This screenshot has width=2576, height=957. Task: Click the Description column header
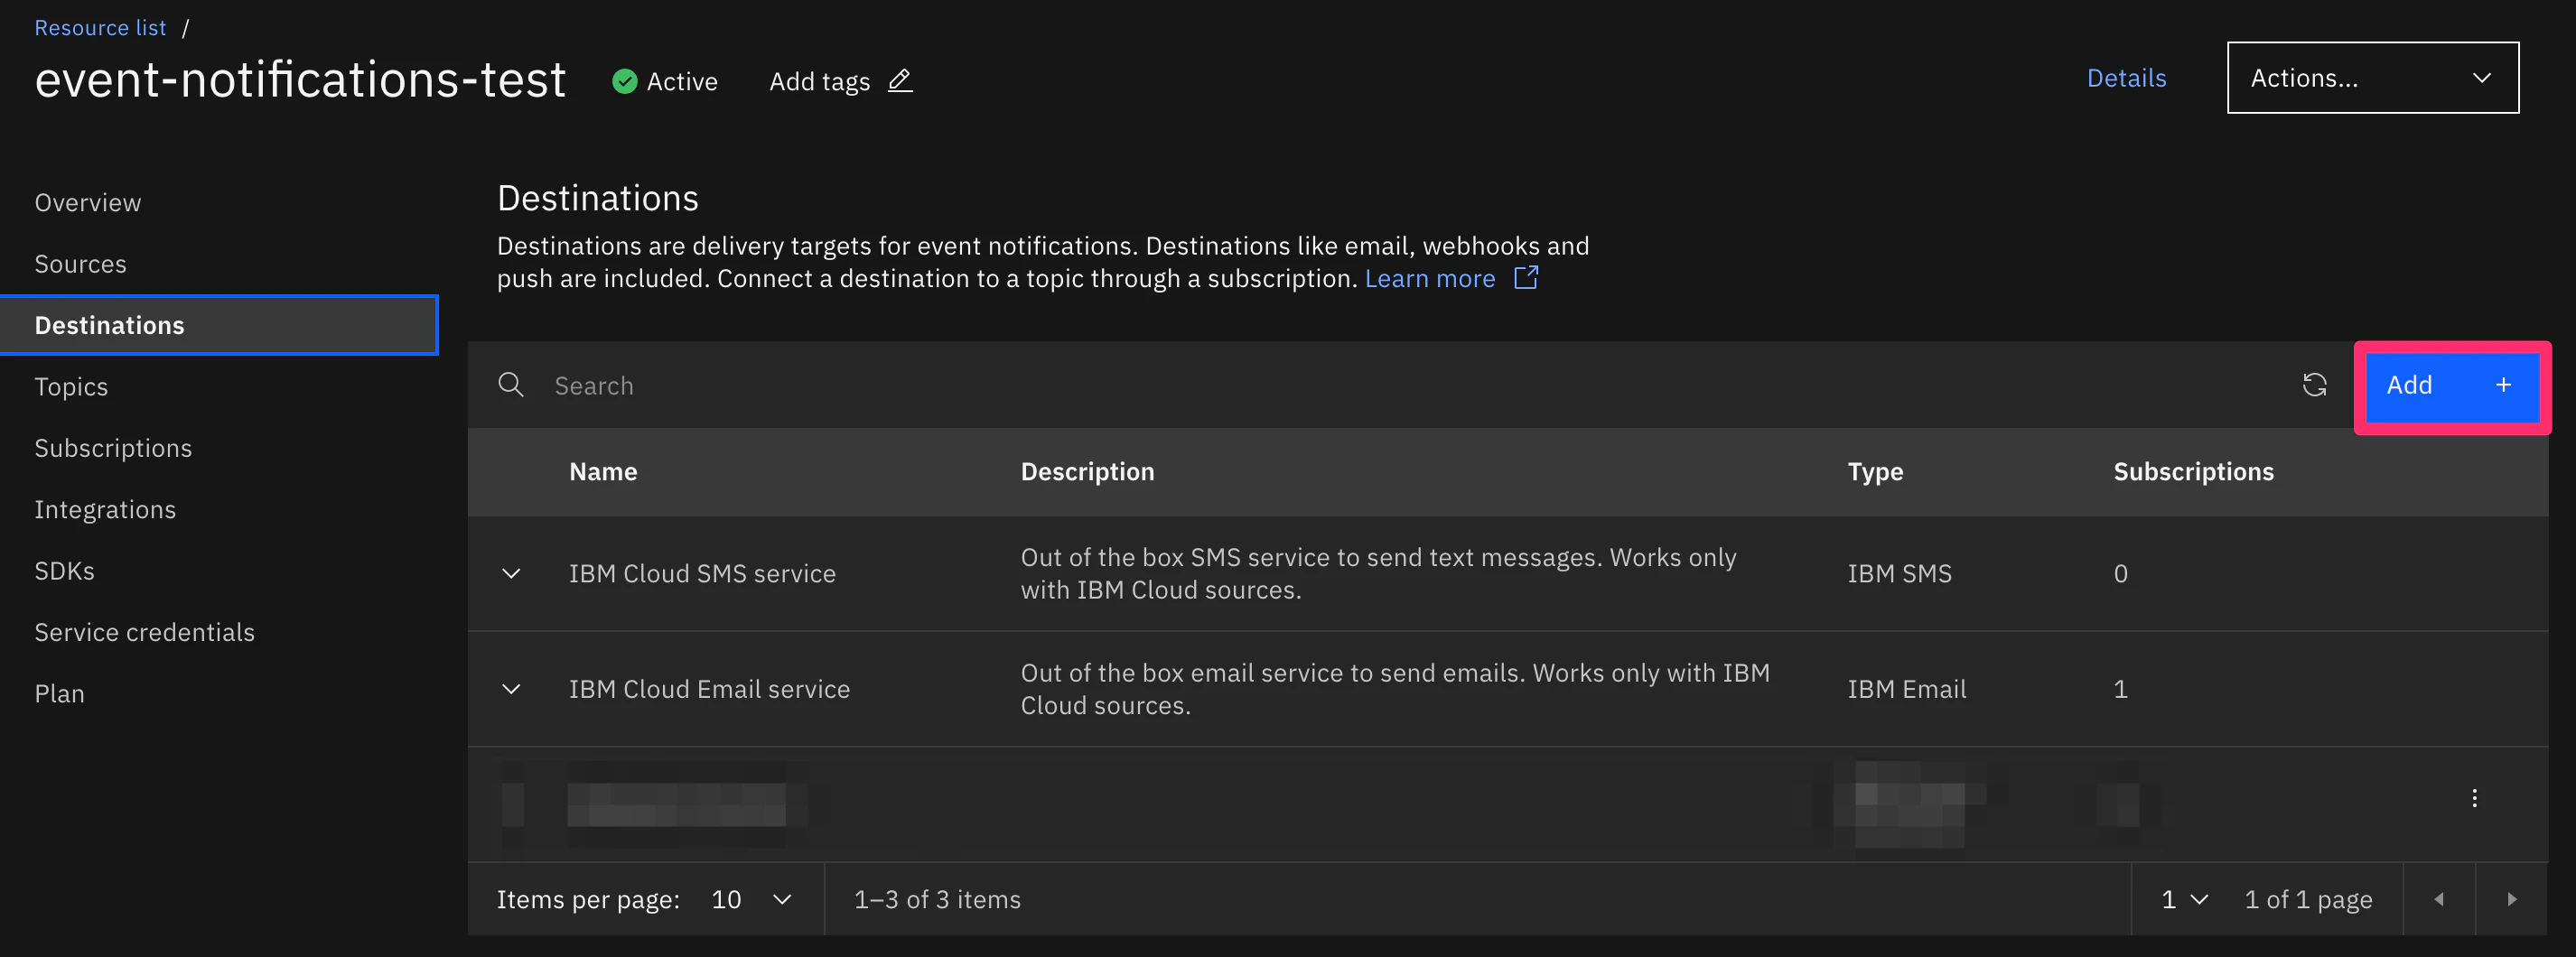tap(1087, 472)
